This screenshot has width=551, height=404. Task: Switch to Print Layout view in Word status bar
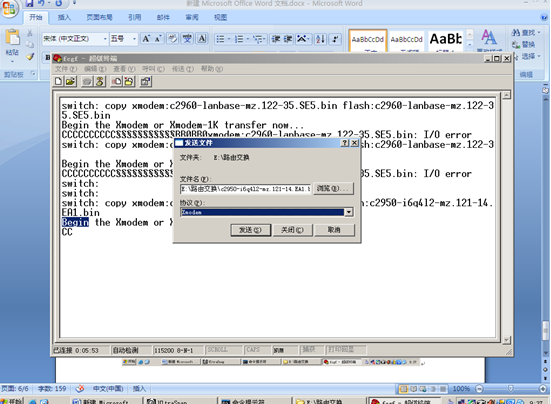pos(403,389)
